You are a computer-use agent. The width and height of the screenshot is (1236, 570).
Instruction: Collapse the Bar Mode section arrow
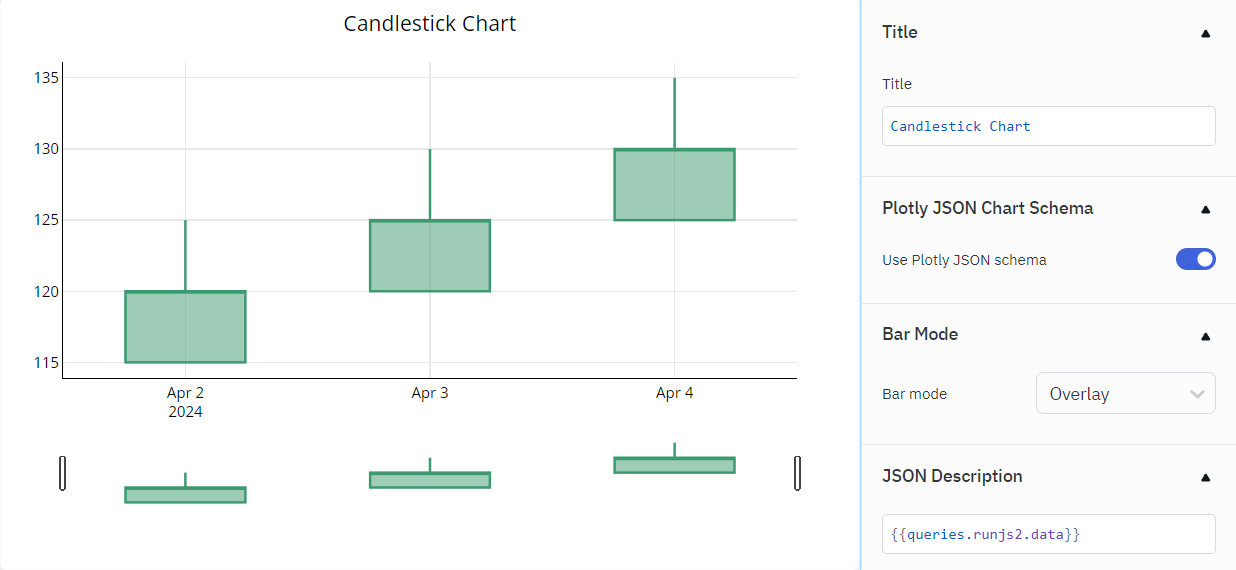[1205, 336]
